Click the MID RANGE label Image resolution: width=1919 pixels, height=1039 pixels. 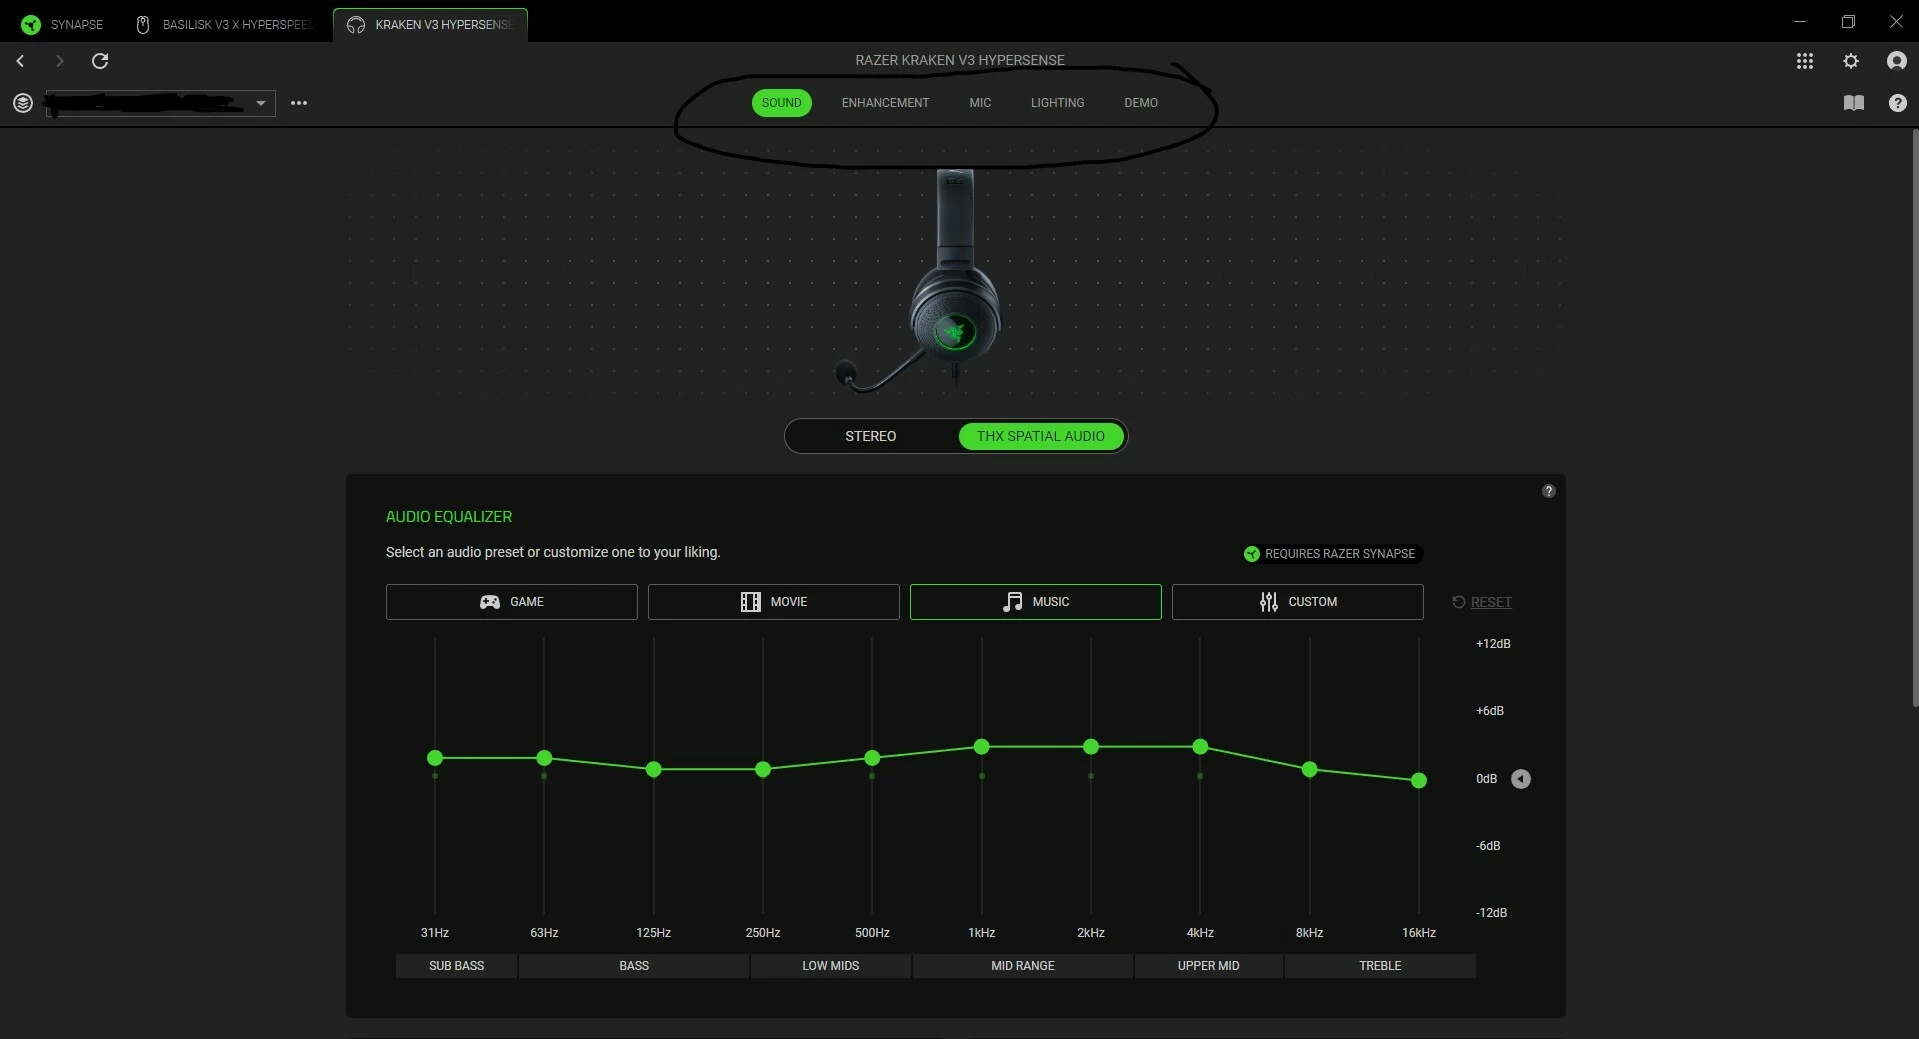1023,966
